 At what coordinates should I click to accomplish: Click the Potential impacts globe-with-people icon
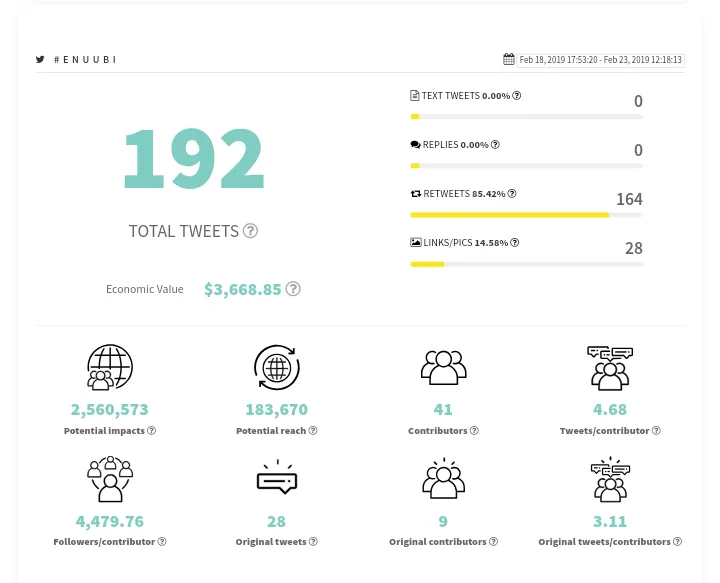tap(110, 367)
